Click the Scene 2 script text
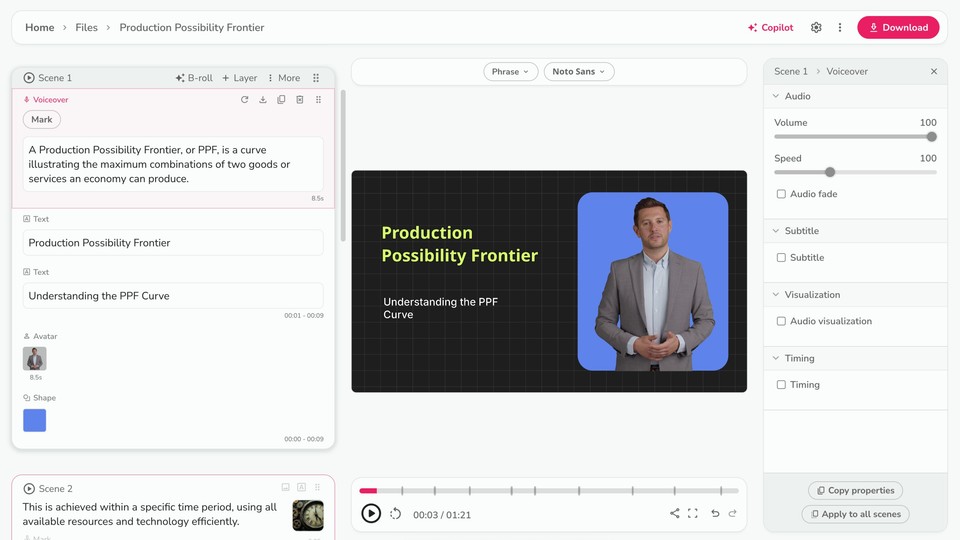 click(150, 514)
